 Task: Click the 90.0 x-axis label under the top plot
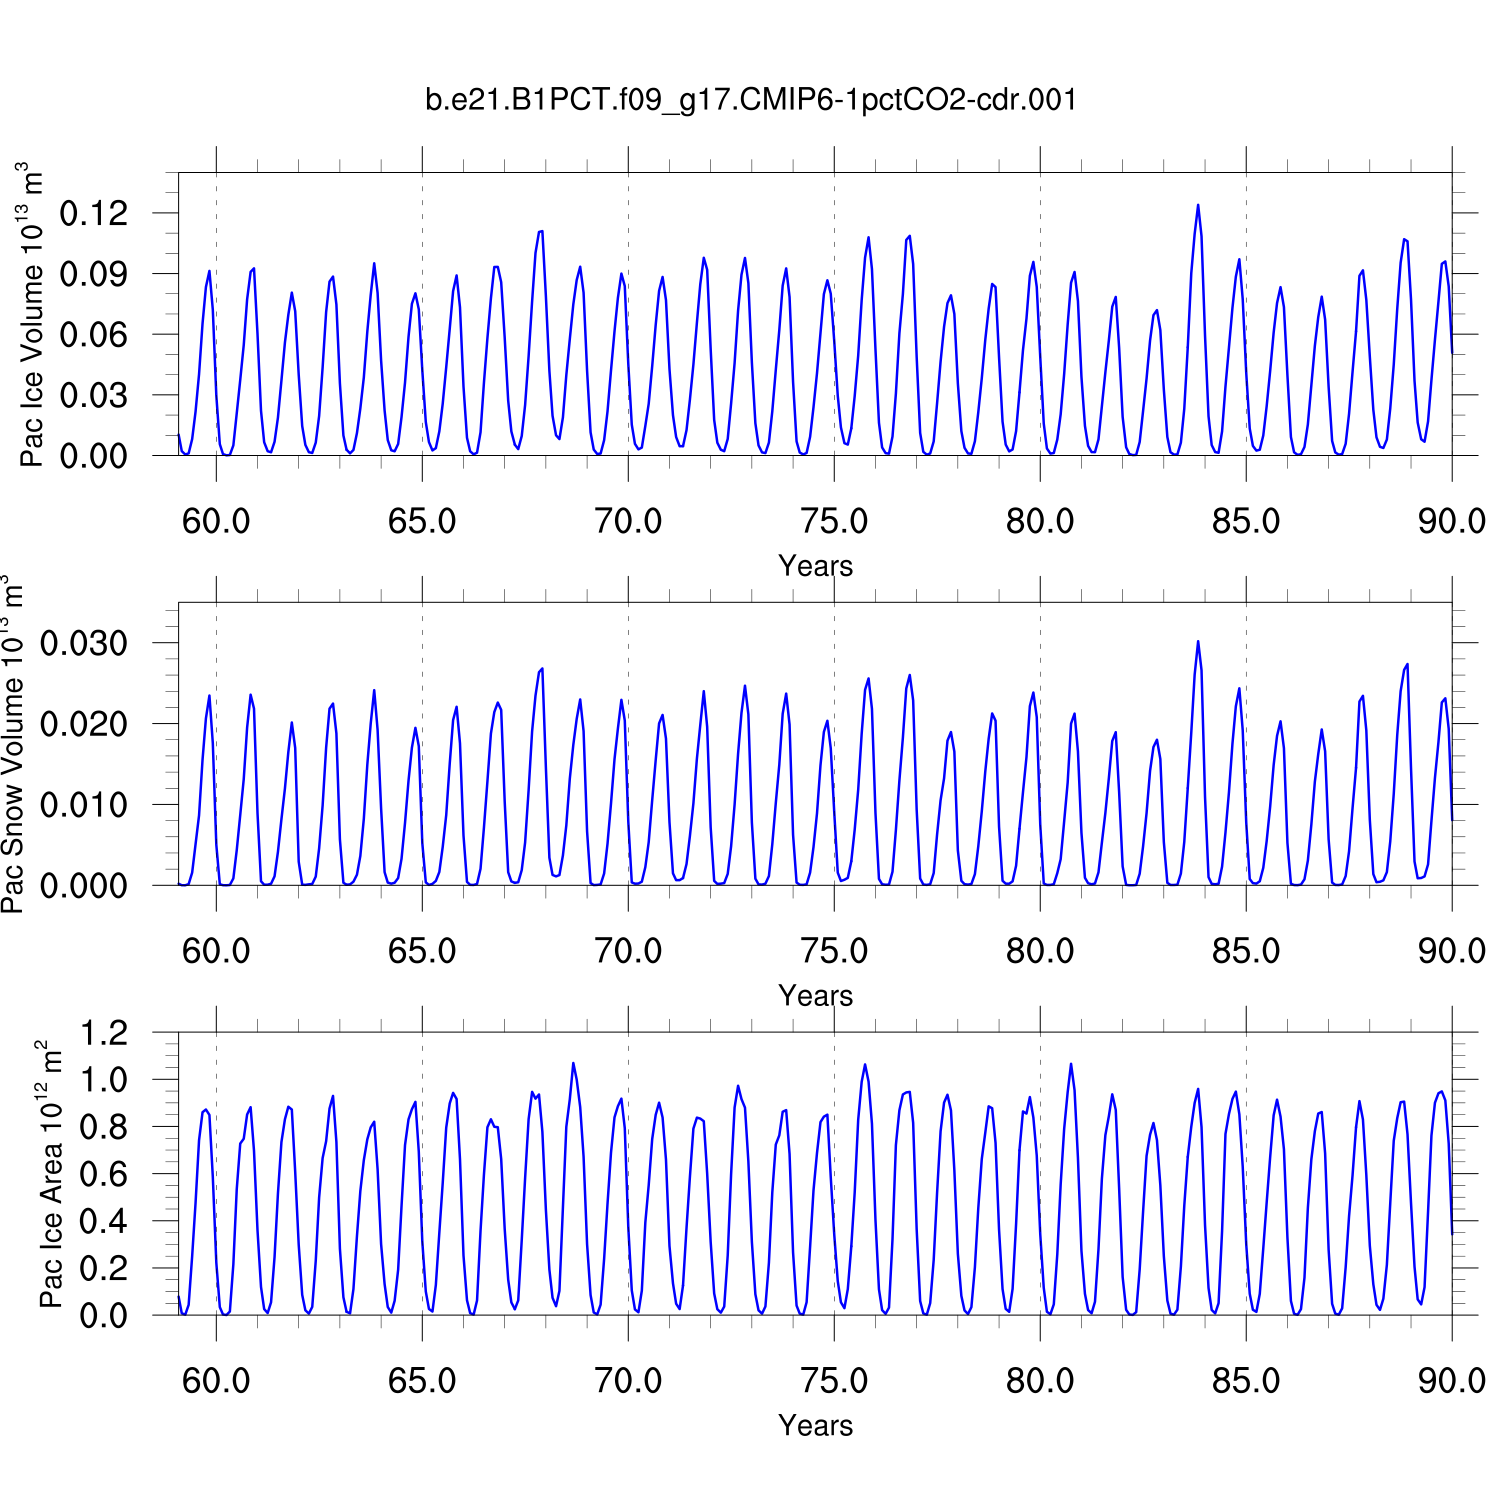tap(1451, 521)
